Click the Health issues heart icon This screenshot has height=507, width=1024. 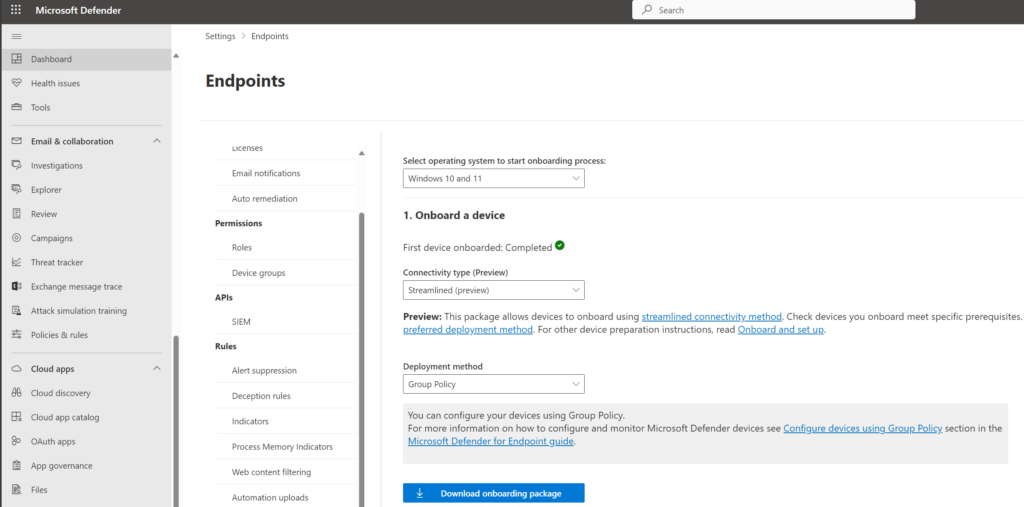pos(17,83)
